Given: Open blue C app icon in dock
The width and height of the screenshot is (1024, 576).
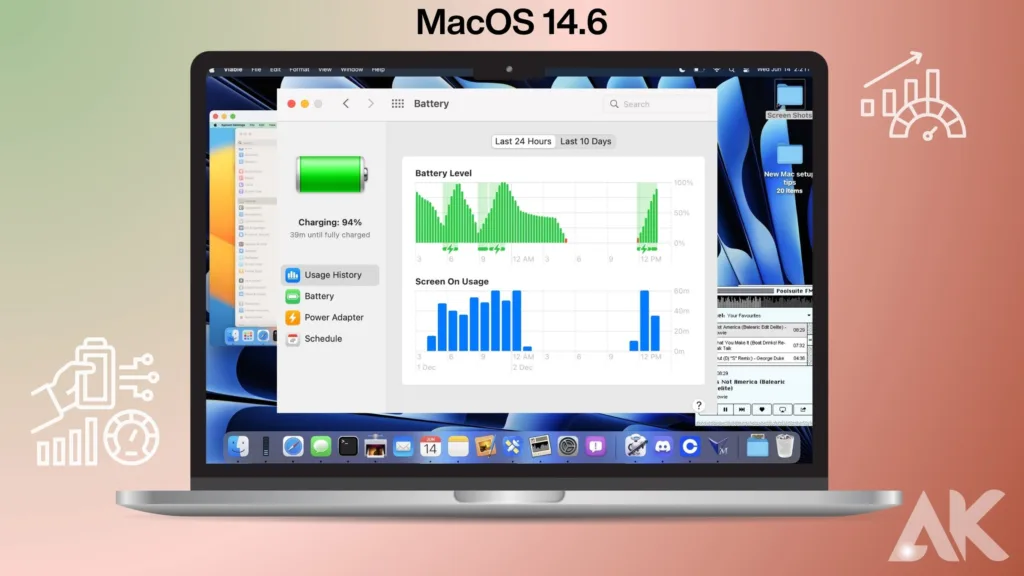Looking at the screenshot, I should click(x=690, y=447).
